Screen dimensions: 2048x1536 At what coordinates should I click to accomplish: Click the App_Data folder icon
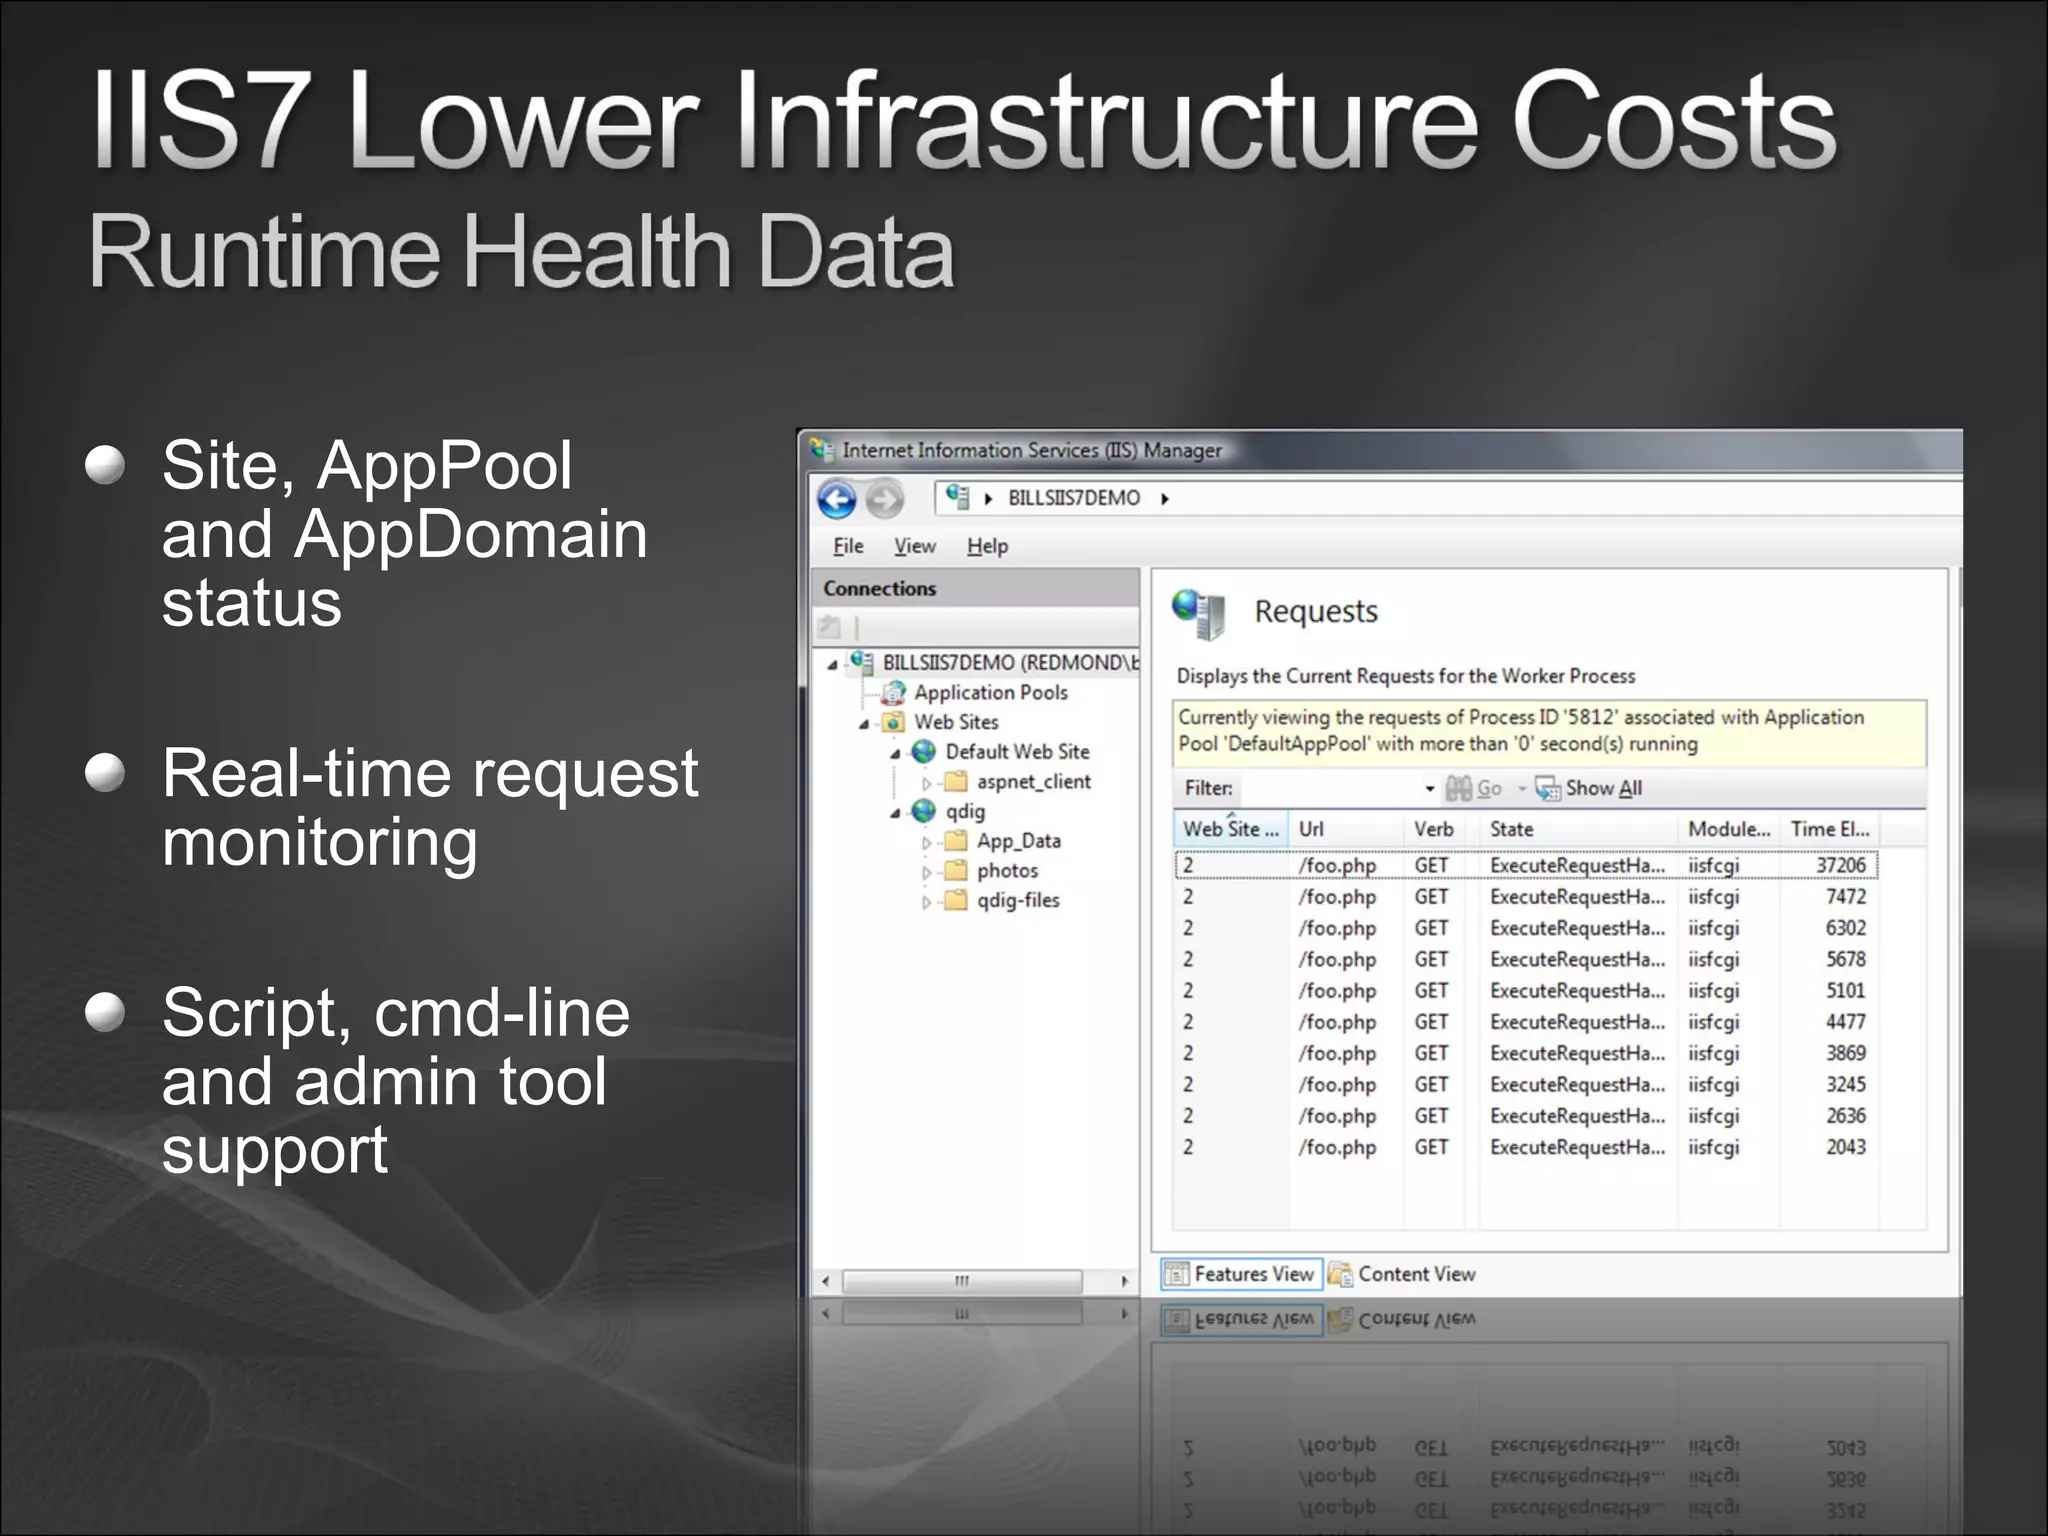click(956, 841)
